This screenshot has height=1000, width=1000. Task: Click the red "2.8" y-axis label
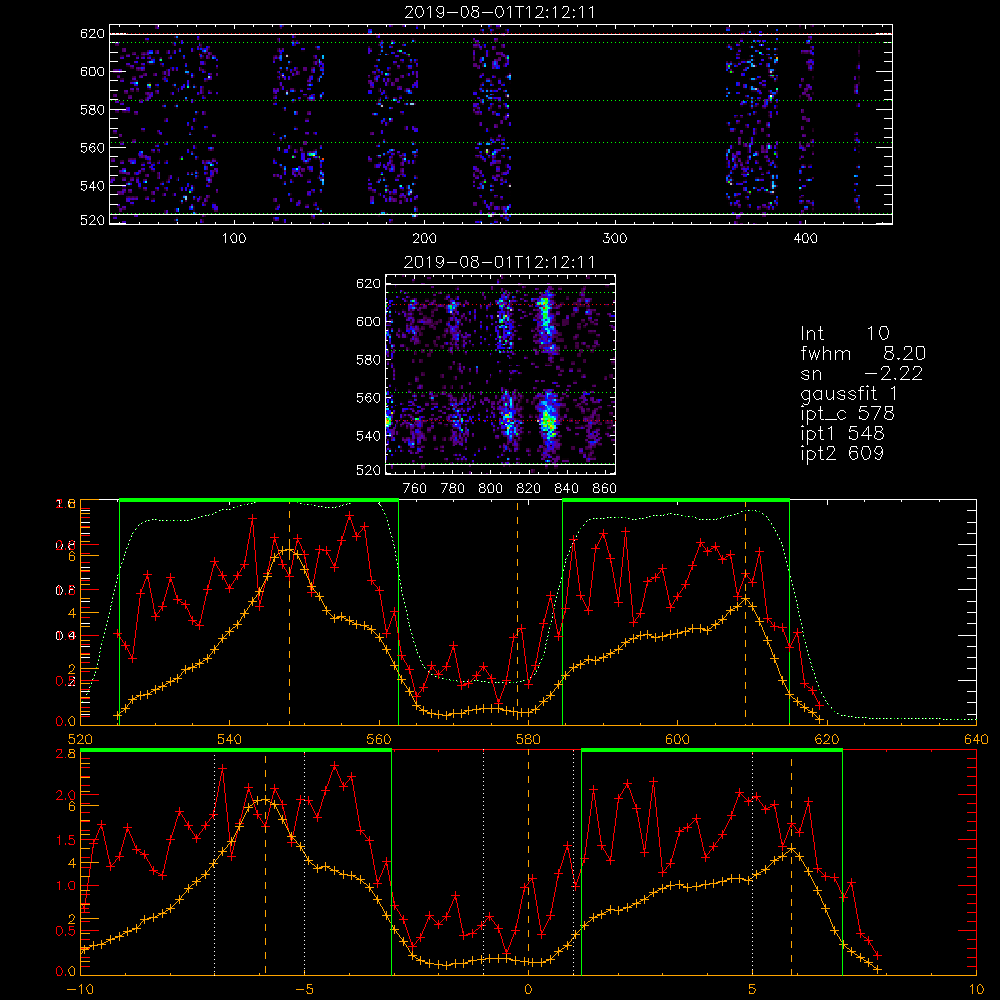click(66, 754)
